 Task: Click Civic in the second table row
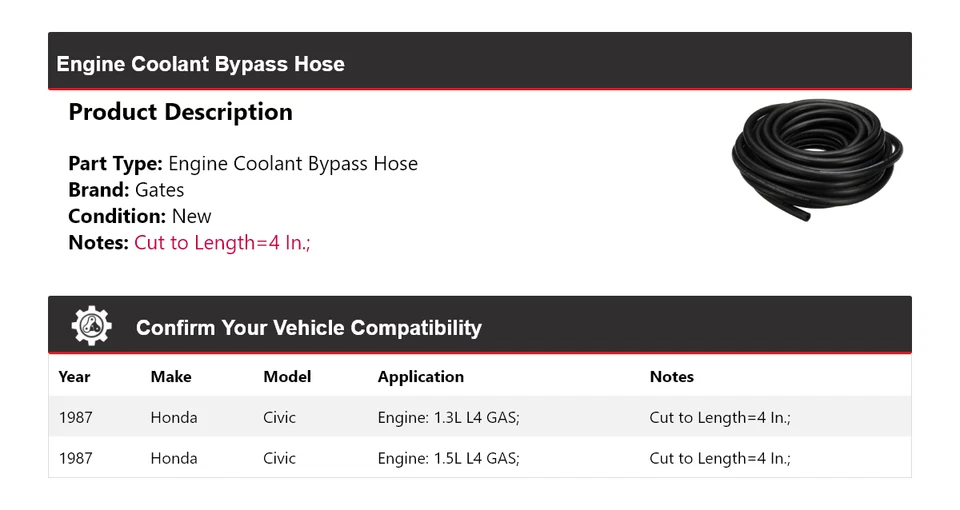[x=279, y=458]
